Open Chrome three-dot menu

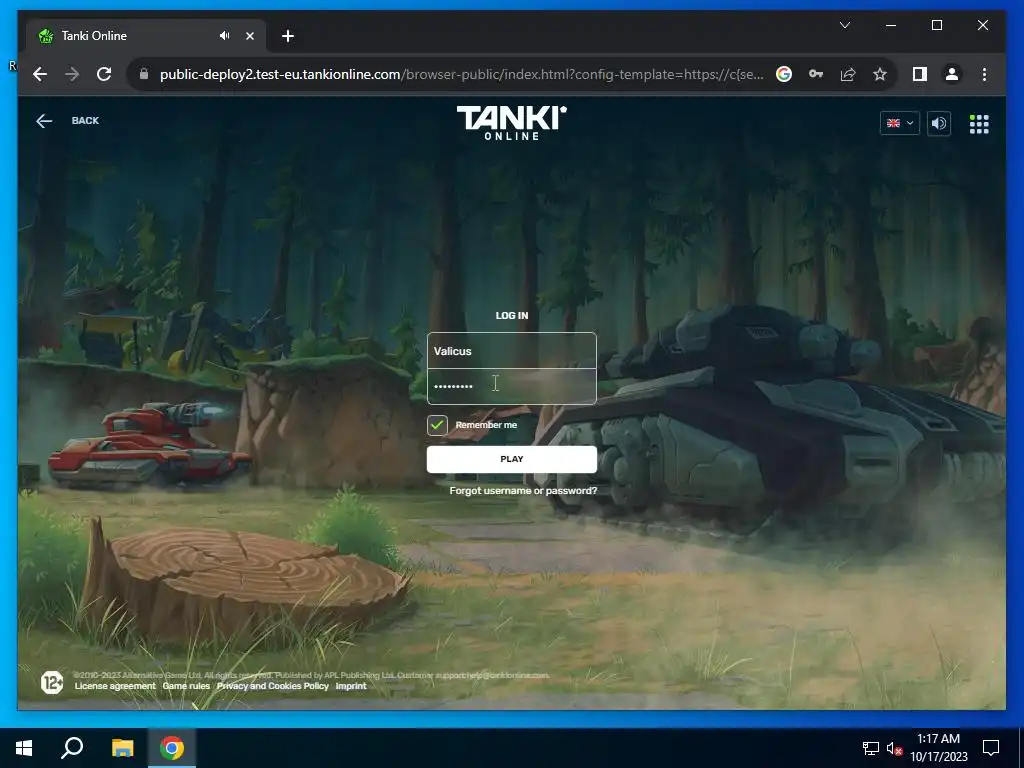tap(984, 74)
